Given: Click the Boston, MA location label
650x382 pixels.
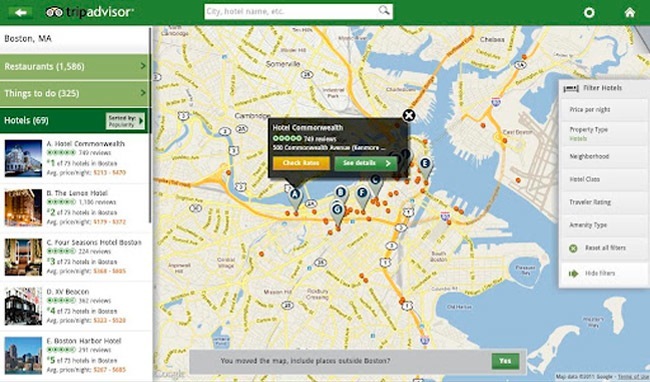Looking at the screenshot, I should coord(28,39).
